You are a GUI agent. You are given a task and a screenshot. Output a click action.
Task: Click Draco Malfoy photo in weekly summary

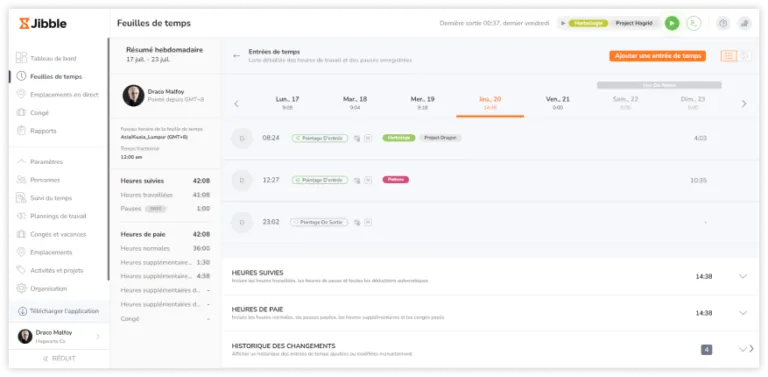point(133,95)
